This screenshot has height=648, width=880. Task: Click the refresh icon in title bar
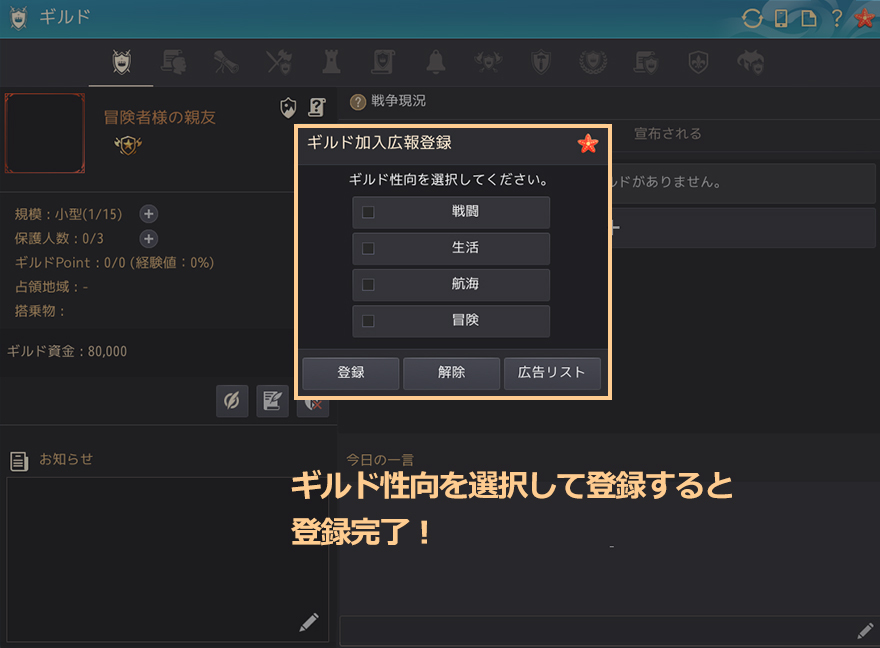tap(752, 18)
